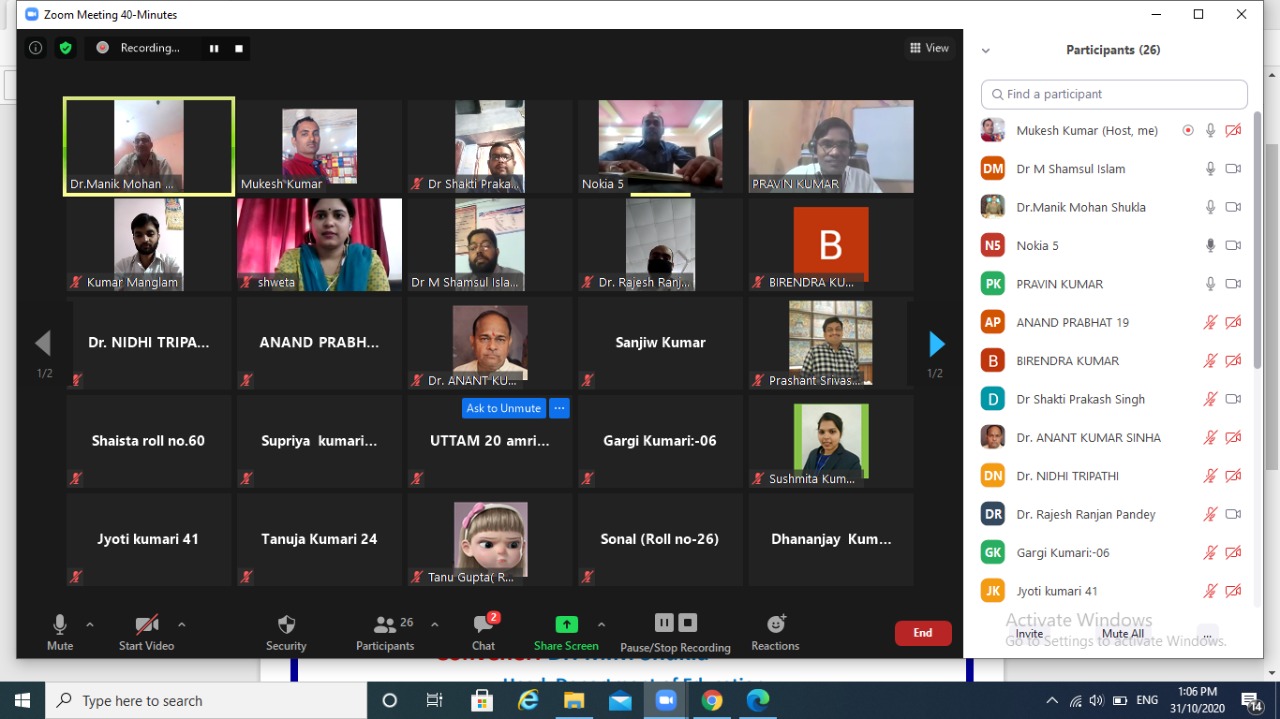Select the Tanu Gupta cartoon avatar tile

pos(490,539)
